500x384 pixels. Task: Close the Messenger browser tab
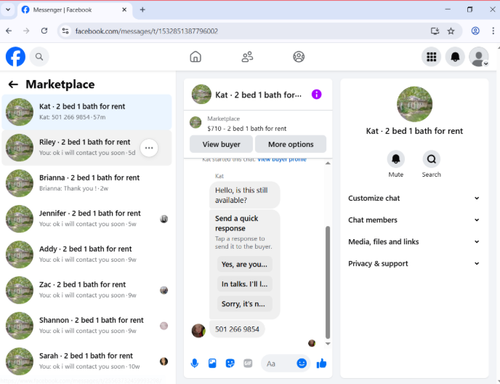[x=124, y=10]
